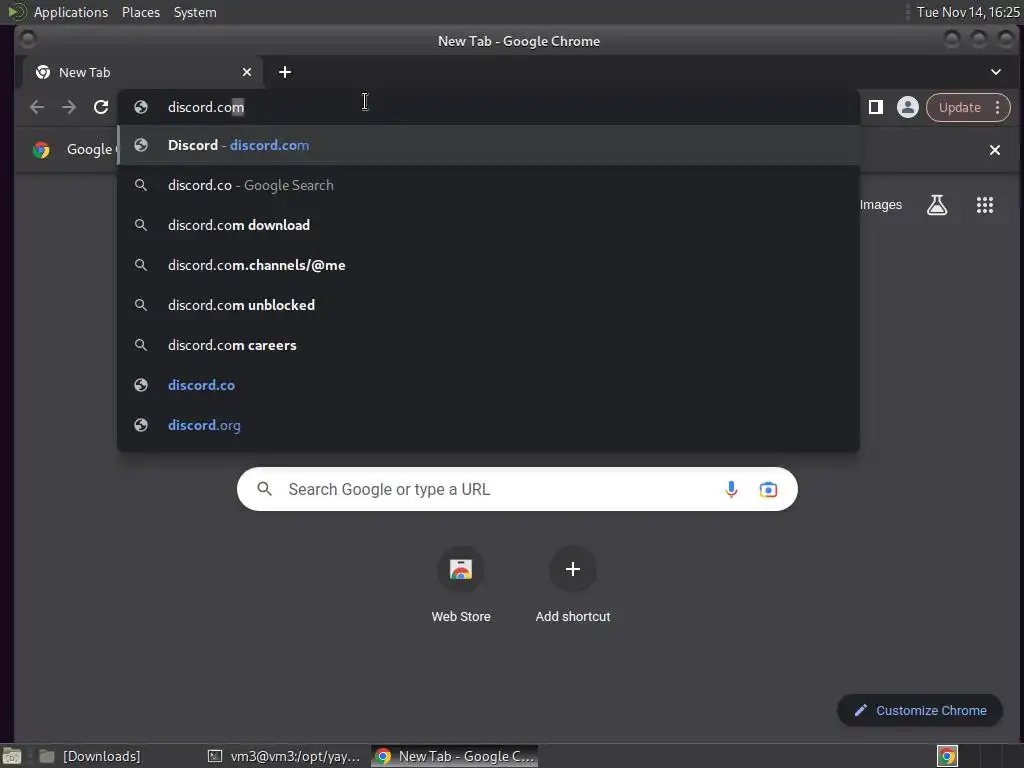1024x768 pixels.
Task: Click the Google search box
Action: click(517, 489)
